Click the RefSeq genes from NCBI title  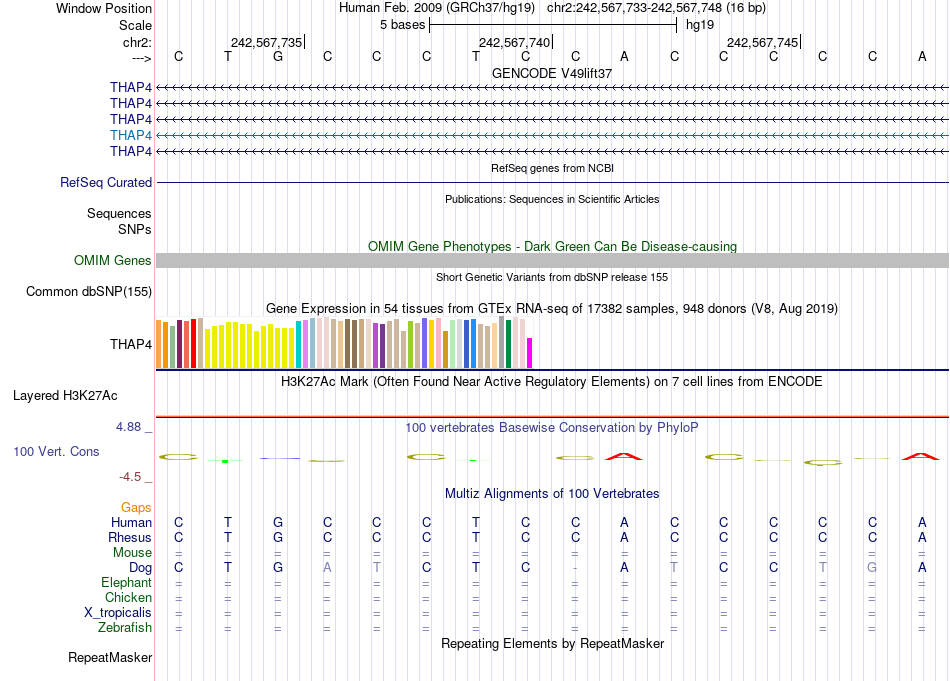[x=552, y=168]
